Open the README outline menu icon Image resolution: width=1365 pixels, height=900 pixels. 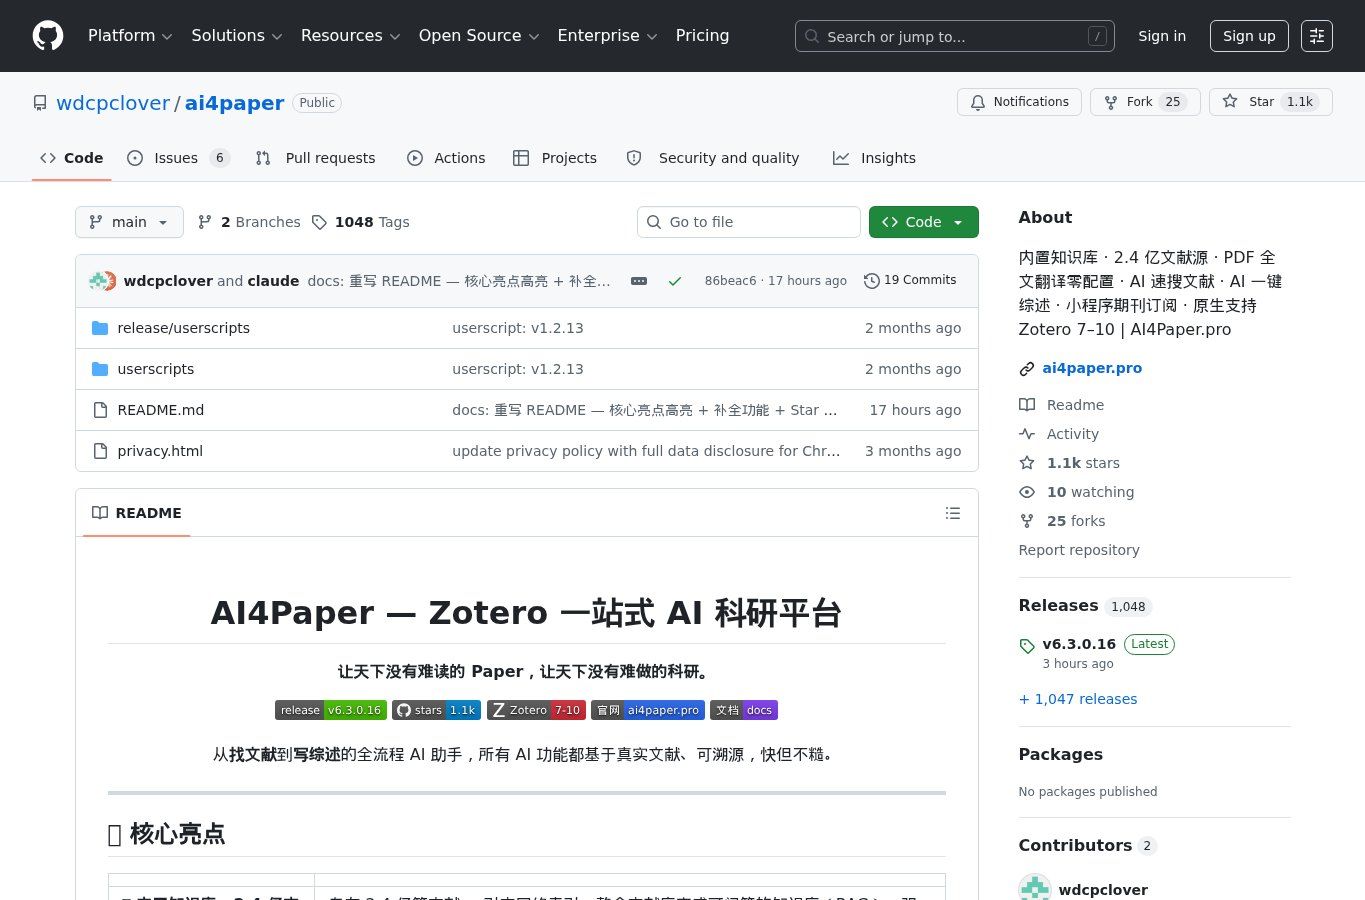(x=953, y=513)
